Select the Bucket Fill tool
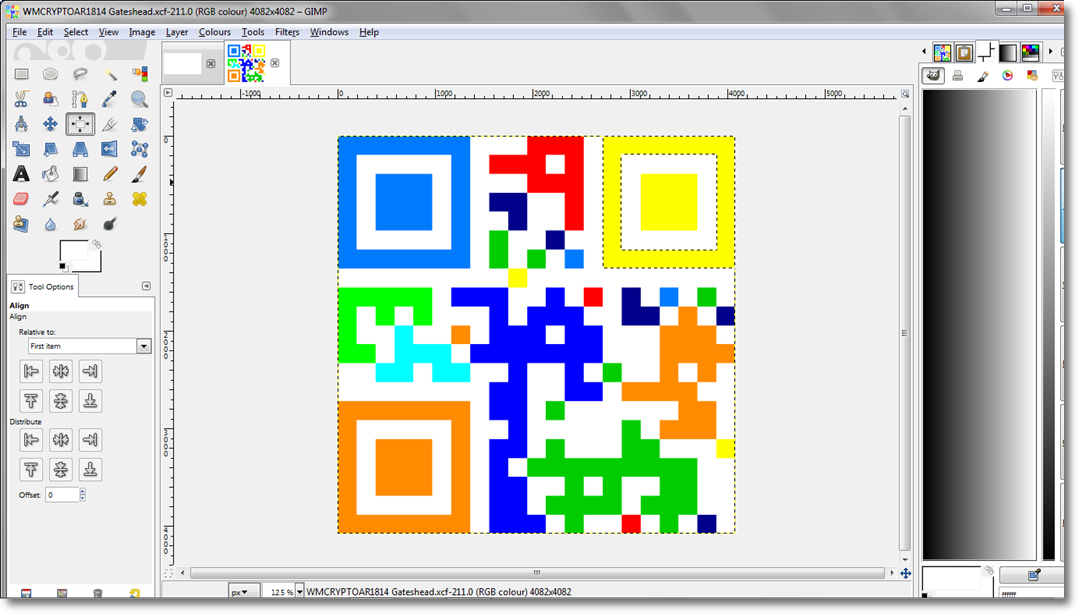Image resolution: width=1080 pixels, height=615 pixels. click(x=50, y=174)
